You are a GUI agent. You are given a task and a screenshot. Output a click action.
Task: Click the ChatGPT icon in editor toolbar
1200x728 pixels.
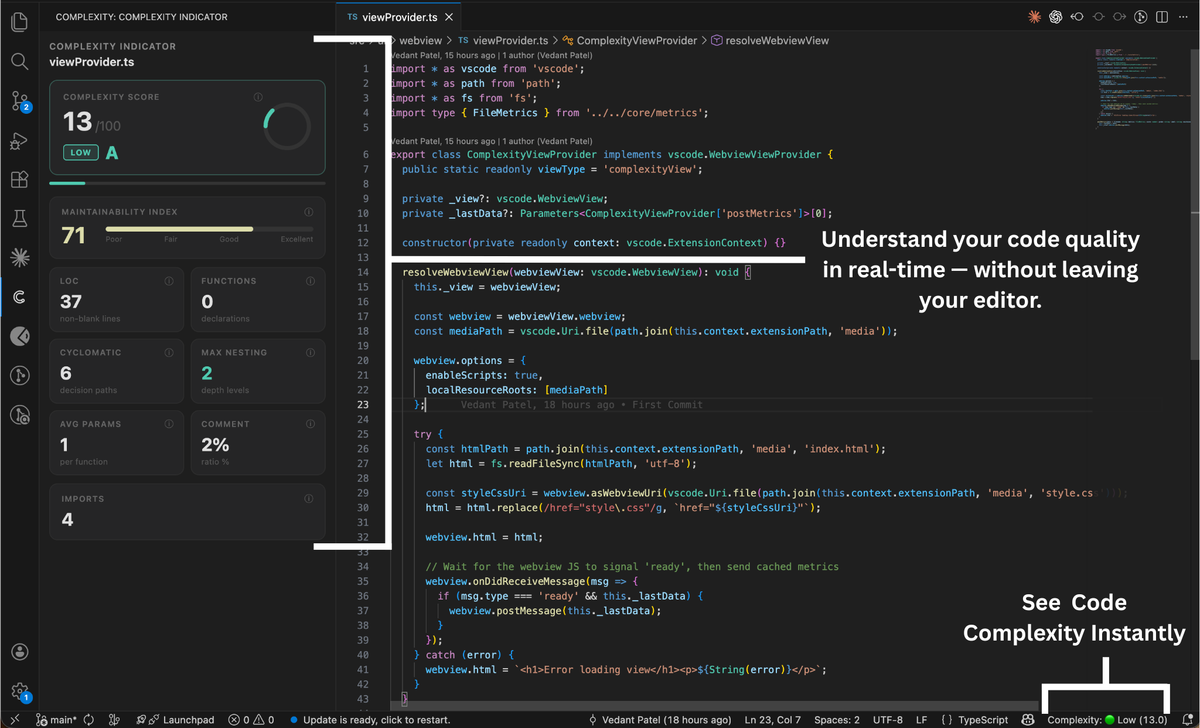1056,17
